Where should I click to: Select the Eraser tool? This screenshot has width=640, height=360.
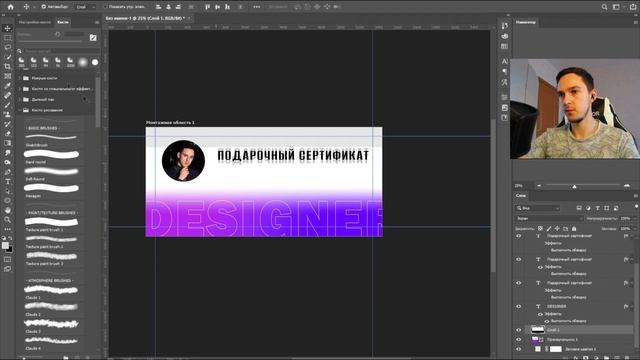(x=7, y=134)
